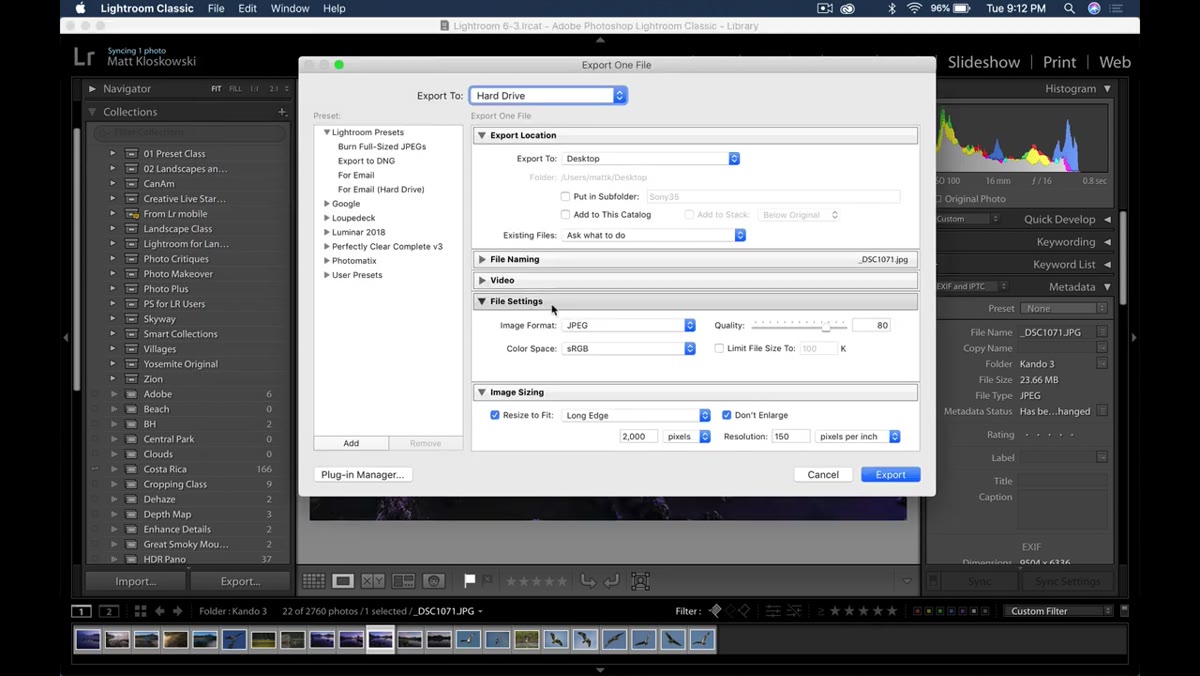1200x676 pixels.
Task: Switch to Grid view in toolbar
Action: (313, 581)
